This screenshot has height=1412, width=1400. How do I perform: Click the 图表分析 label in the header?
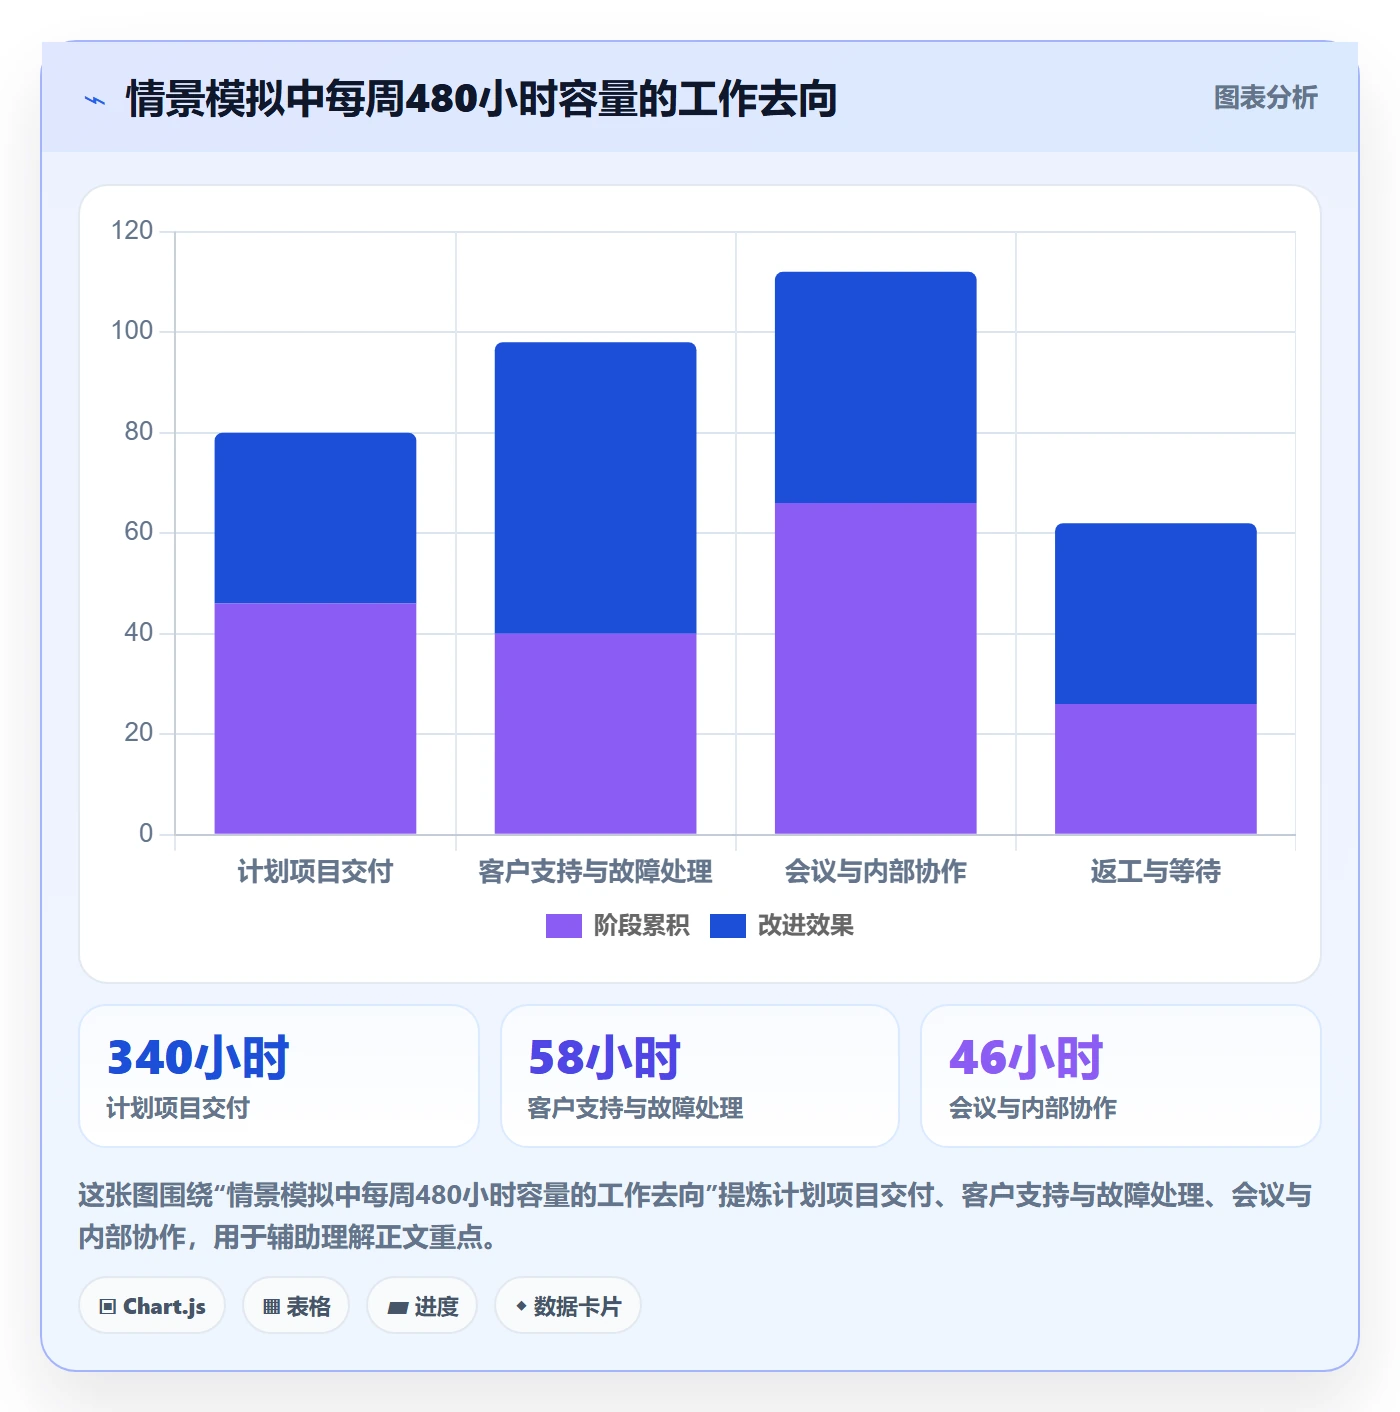point(1265,98)
